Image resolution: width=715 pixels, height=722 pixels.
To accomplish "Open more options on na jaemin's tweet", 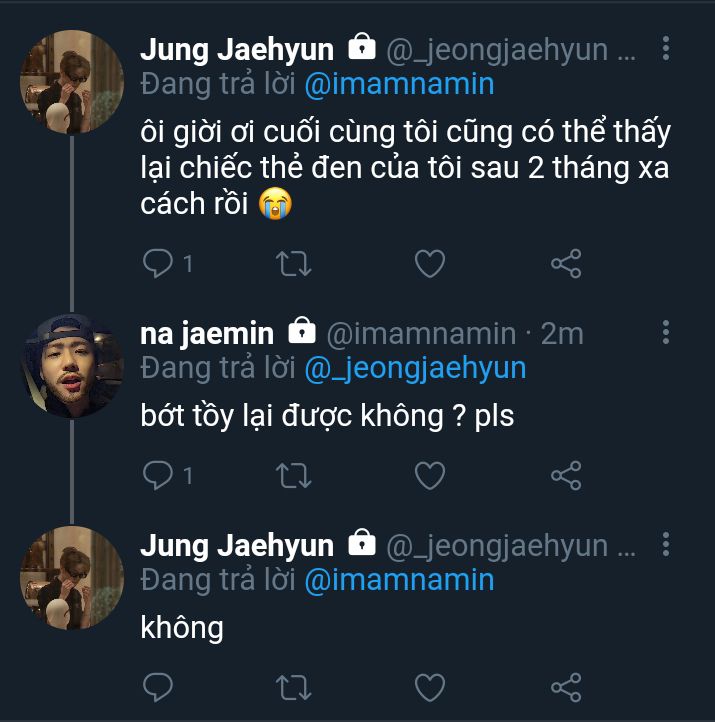I will pyautogui.click(x=667, y=333).
